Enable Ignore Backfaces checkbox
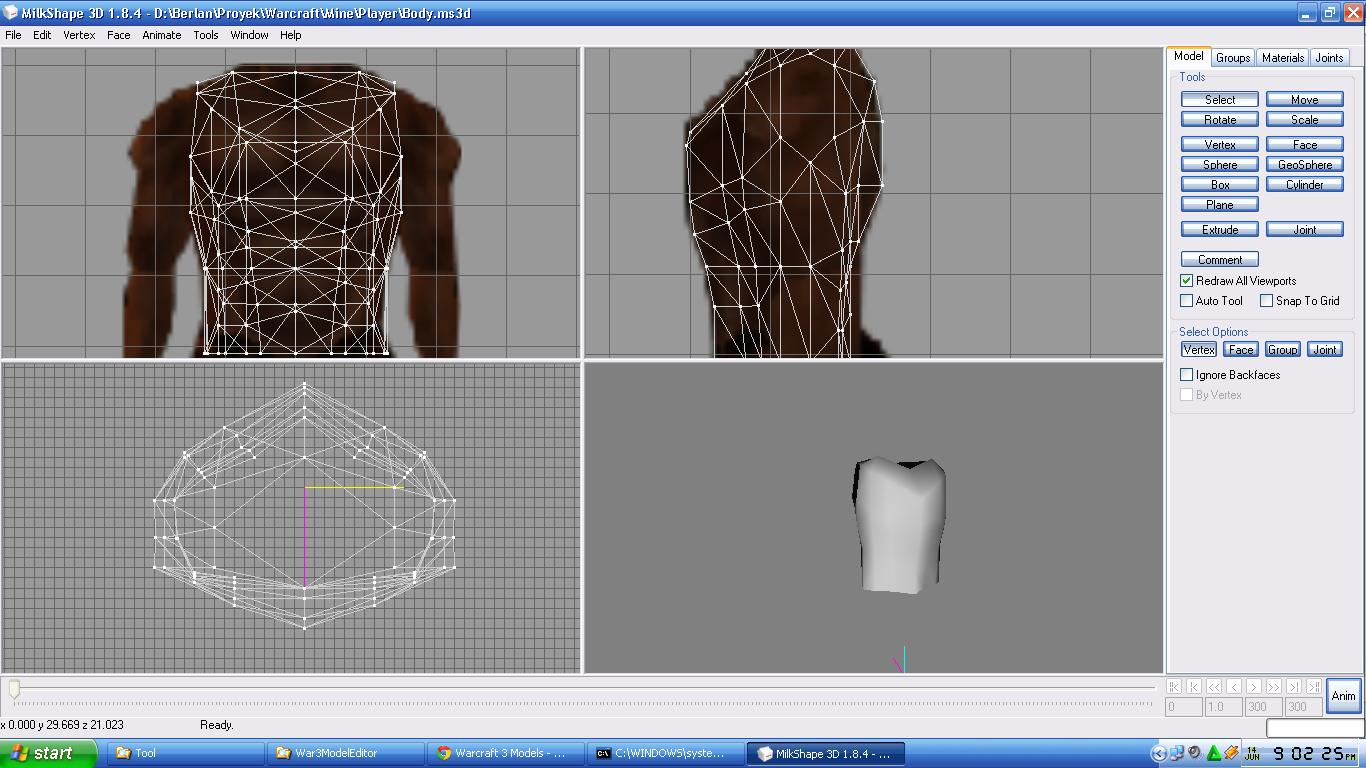The image size is (1366, 768). tap(1187, 375)
